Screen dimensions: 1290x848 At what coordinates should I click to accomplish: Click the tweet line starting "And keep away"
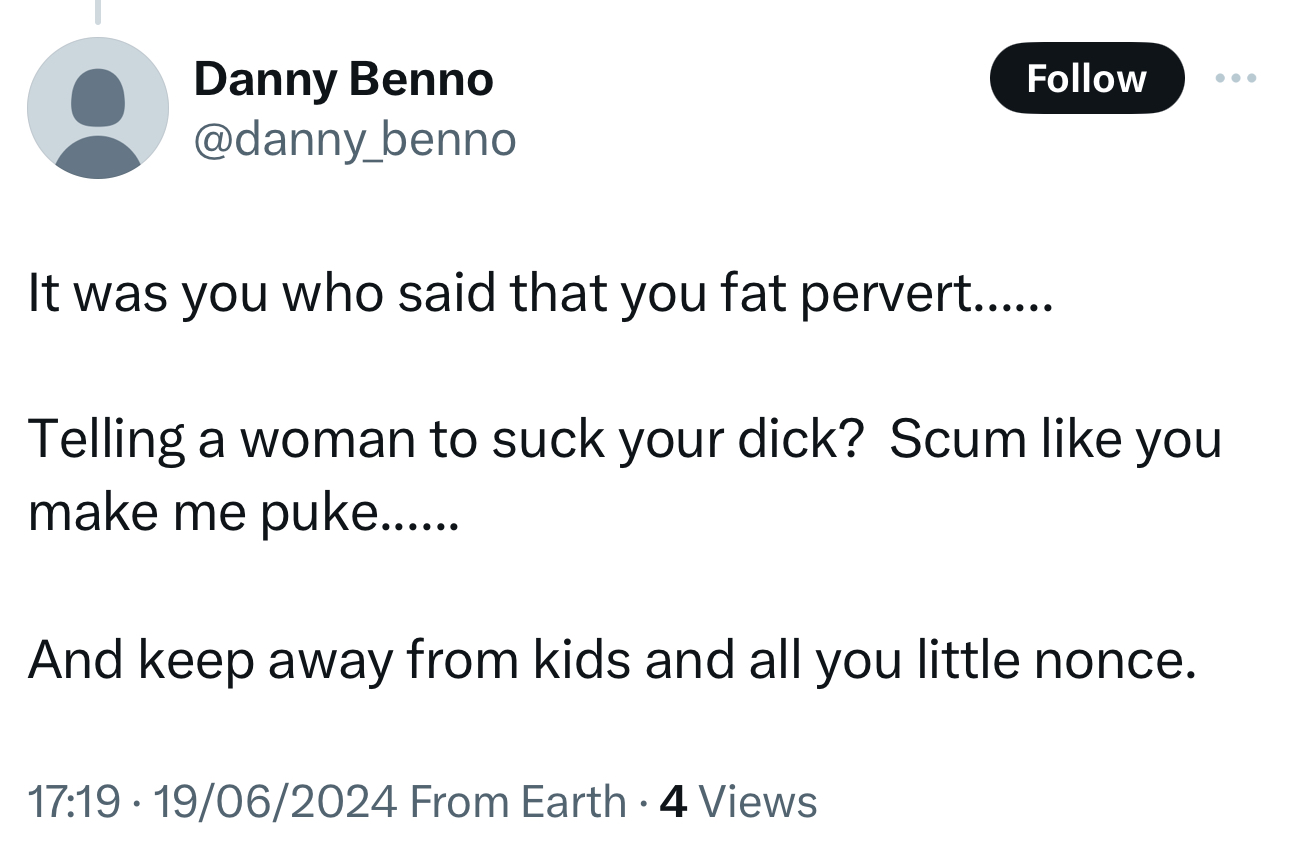611,659
